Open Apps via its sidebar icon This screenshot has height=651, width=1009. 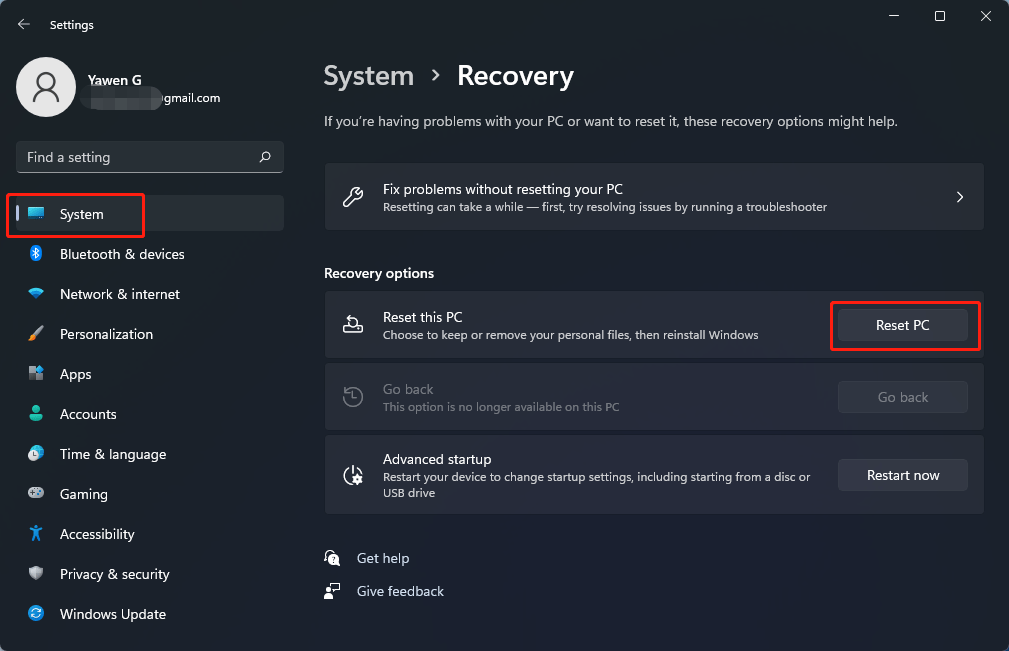click(x=36, y=374)
